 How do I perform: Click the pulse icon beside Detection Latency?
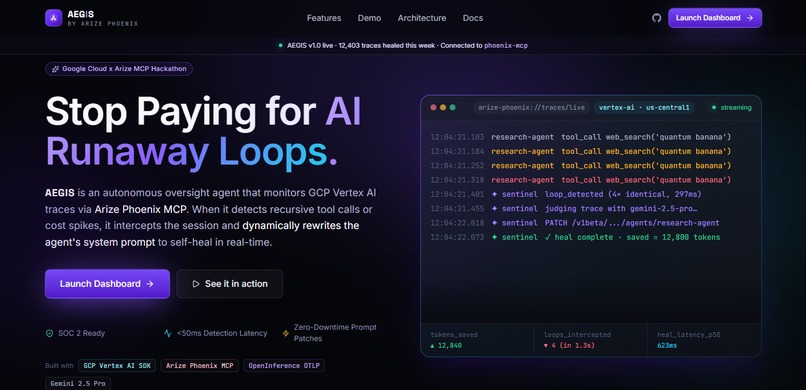(168, 333)
